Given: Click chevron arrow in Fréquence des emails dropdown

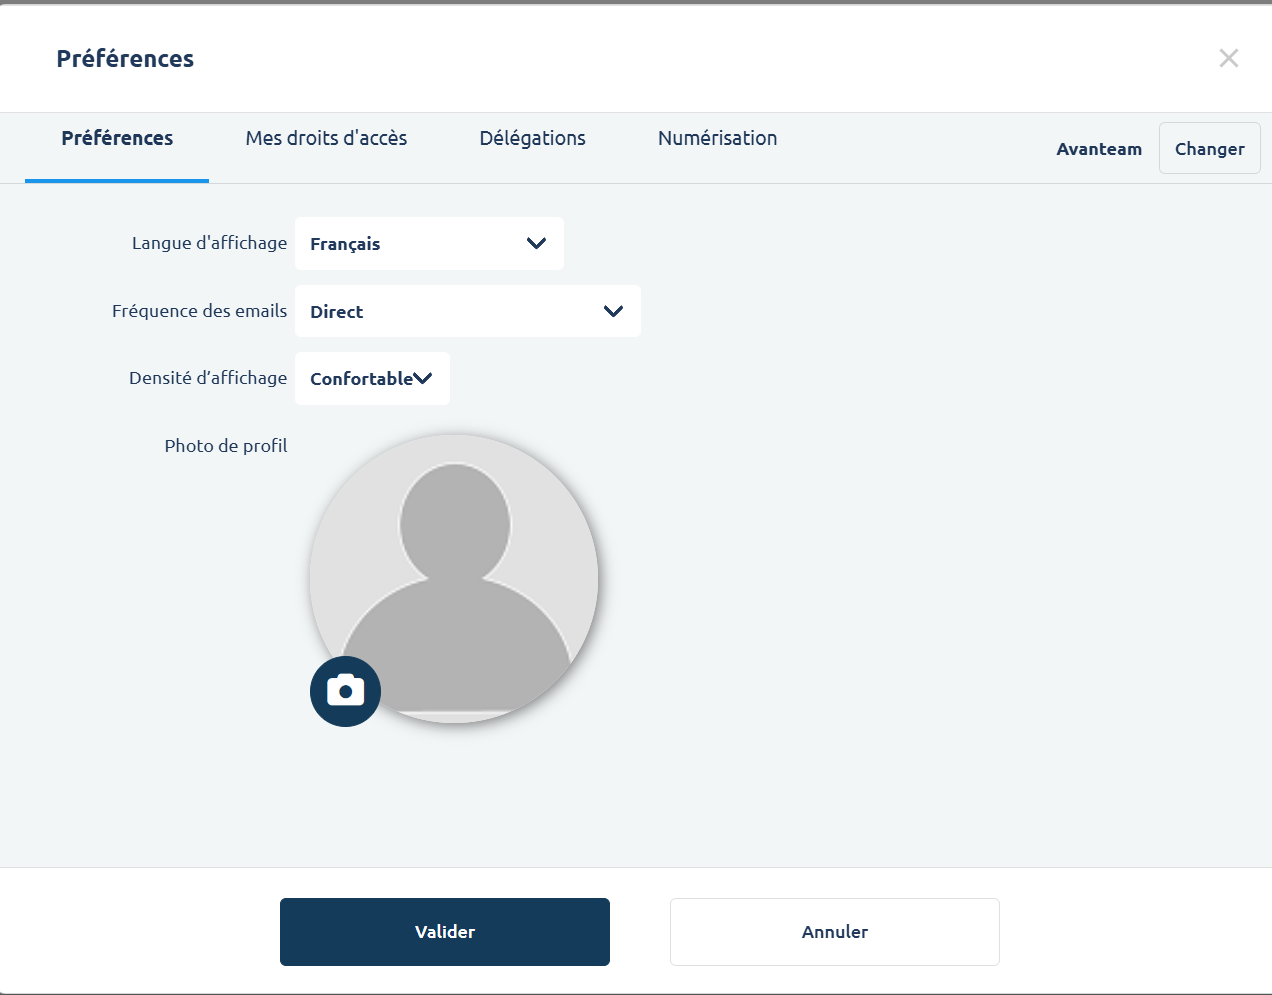Looking at the screenshot, I should pos(613,311).
